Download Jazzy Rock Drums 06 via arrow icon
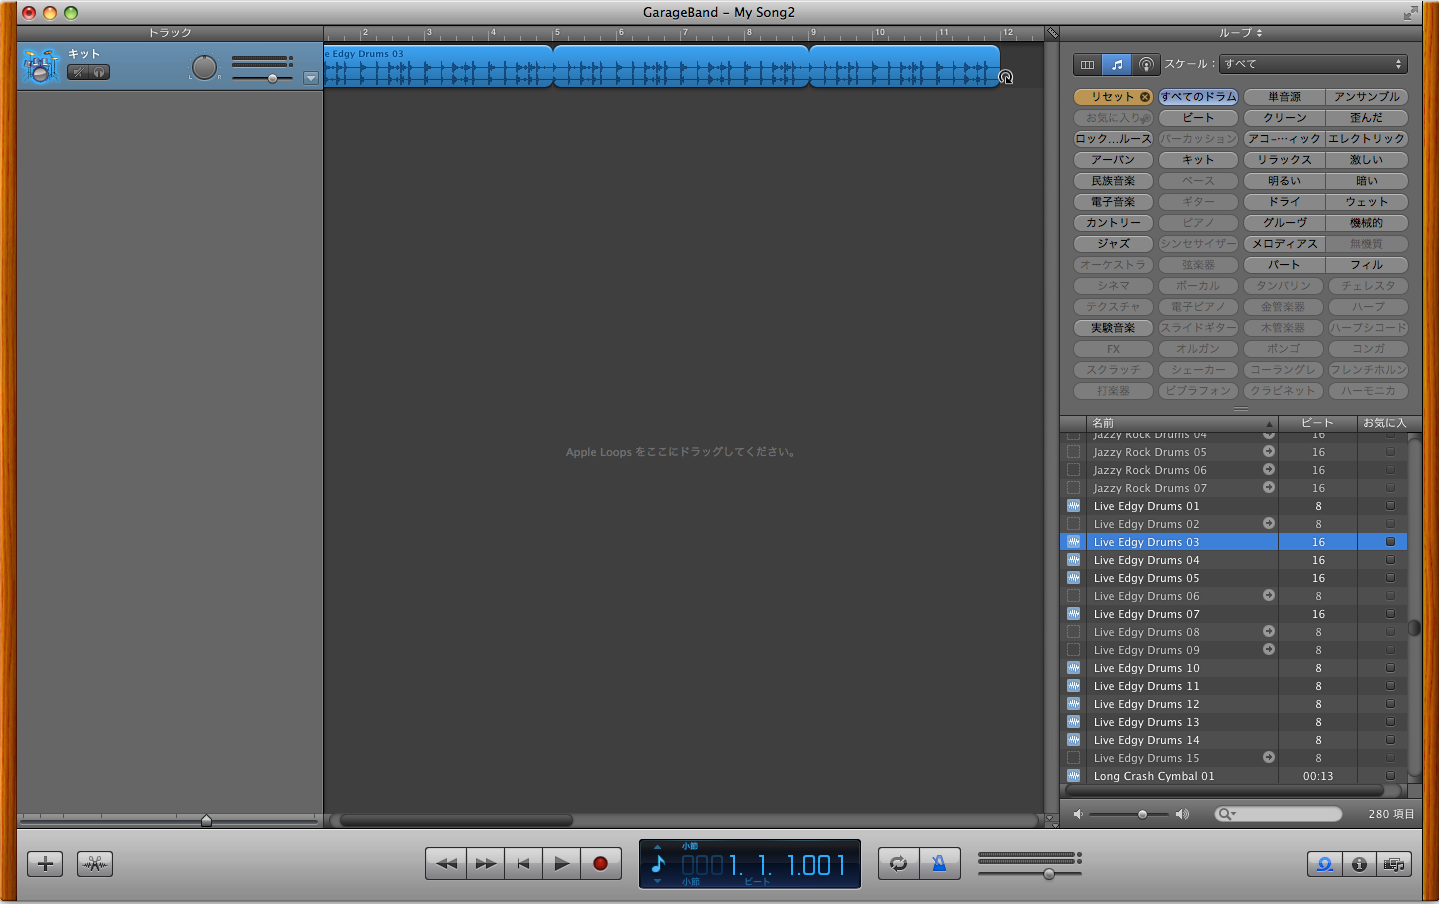The width and height of the screenshot is (1439, 904). click(1268, 469)
